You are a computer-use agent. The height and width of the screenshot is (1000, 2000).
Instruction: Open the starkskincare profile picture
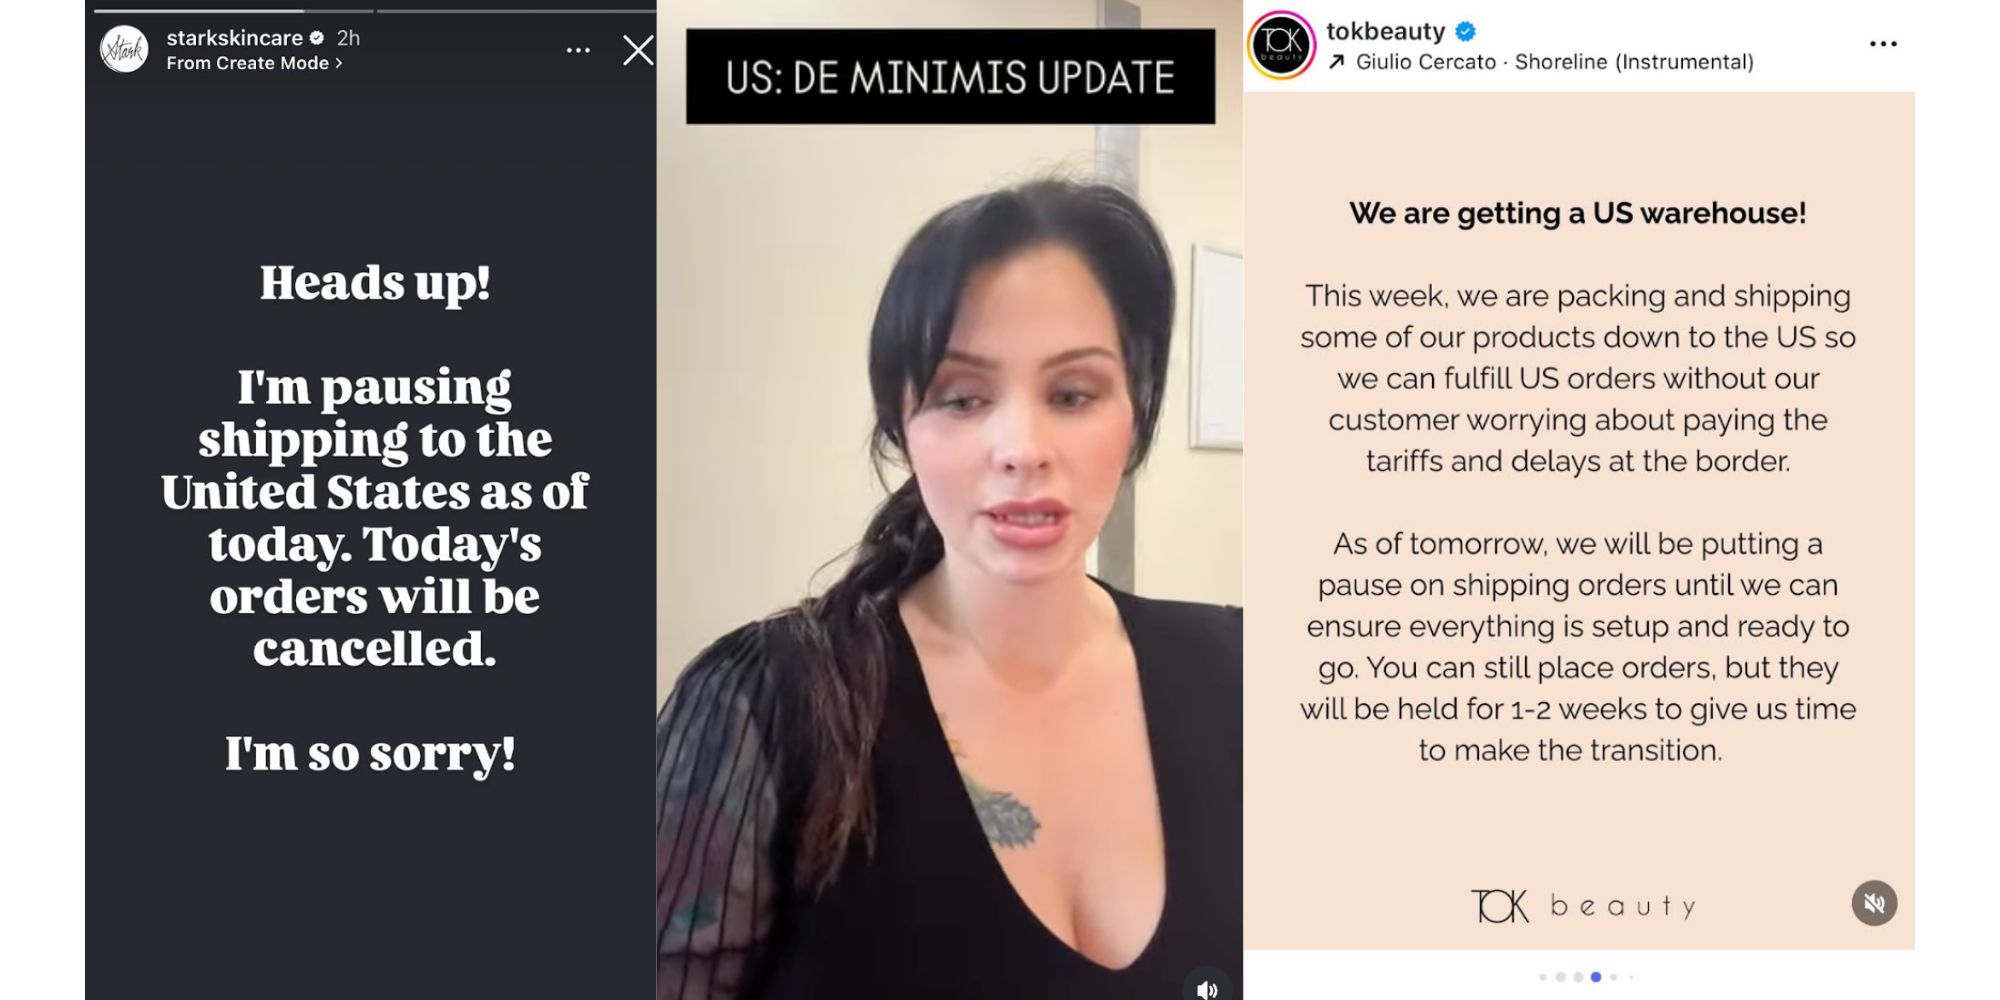click(124, 50)
